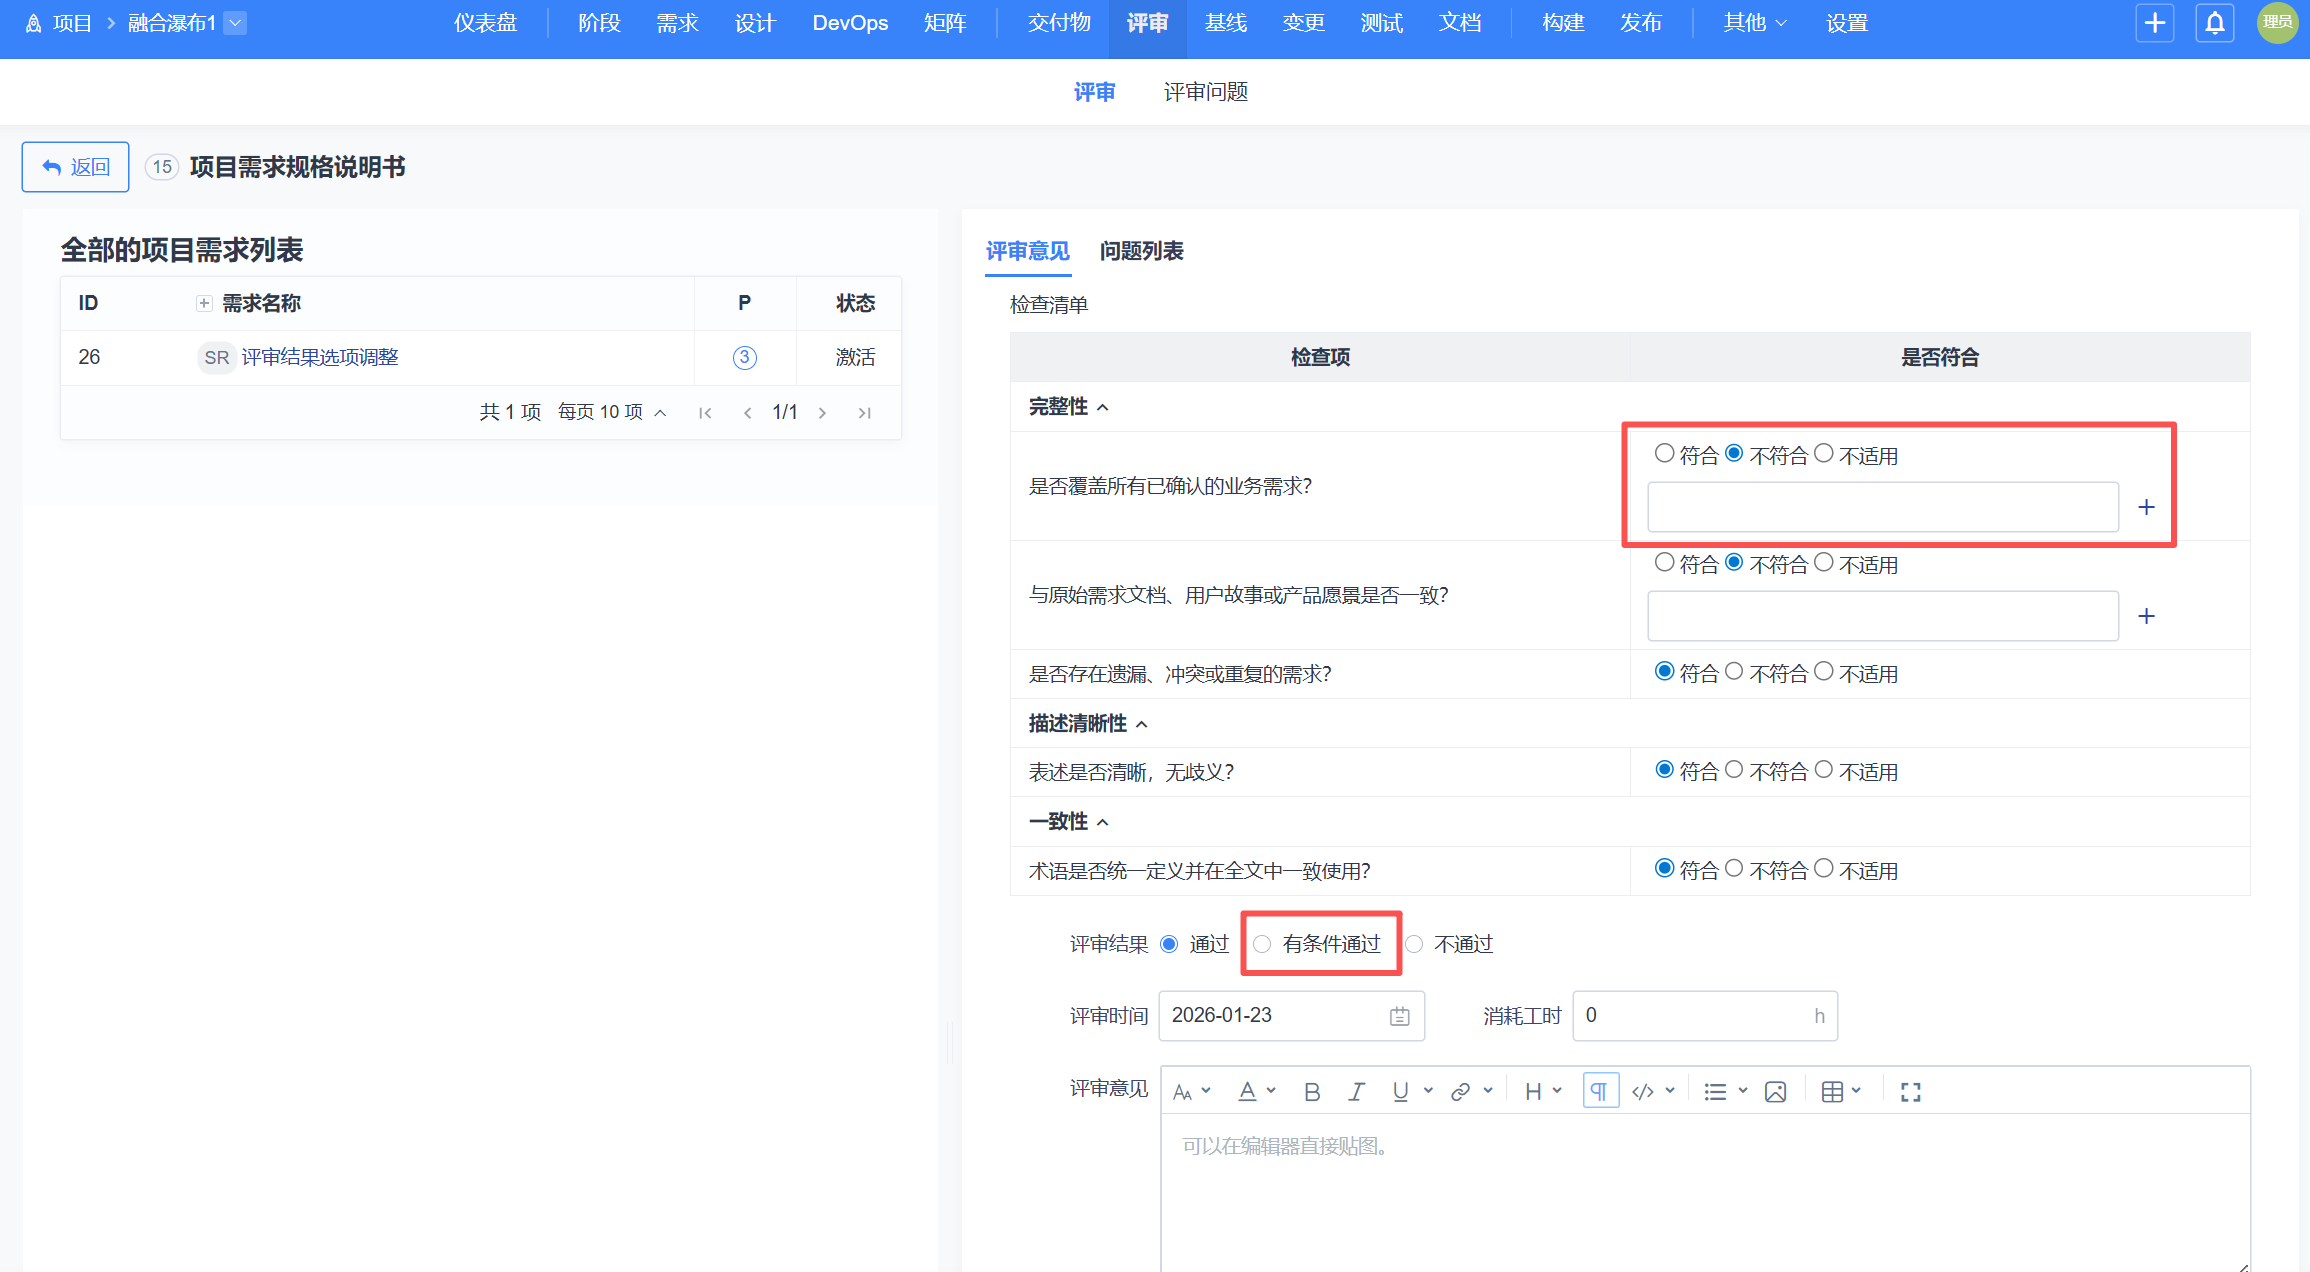Open the 其他 navigation dropdown
This screenshot has width=2310, height=1272.
(1754, 23)
